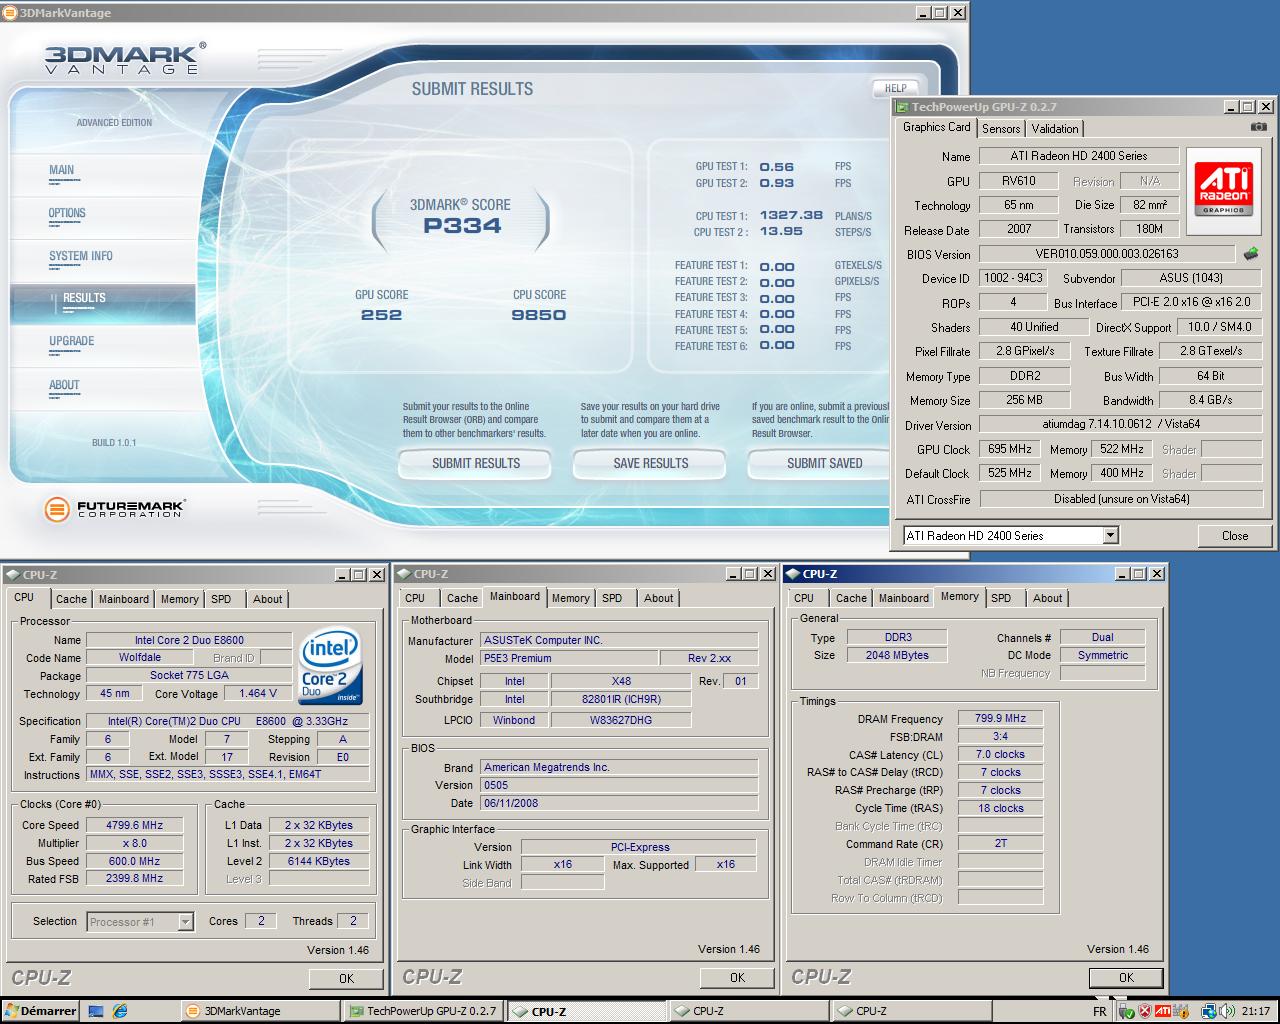The image size is (1280, 1024).
Task: Click the Démarrer start button
Action: pyautogui.click(x=40, y=1011)
